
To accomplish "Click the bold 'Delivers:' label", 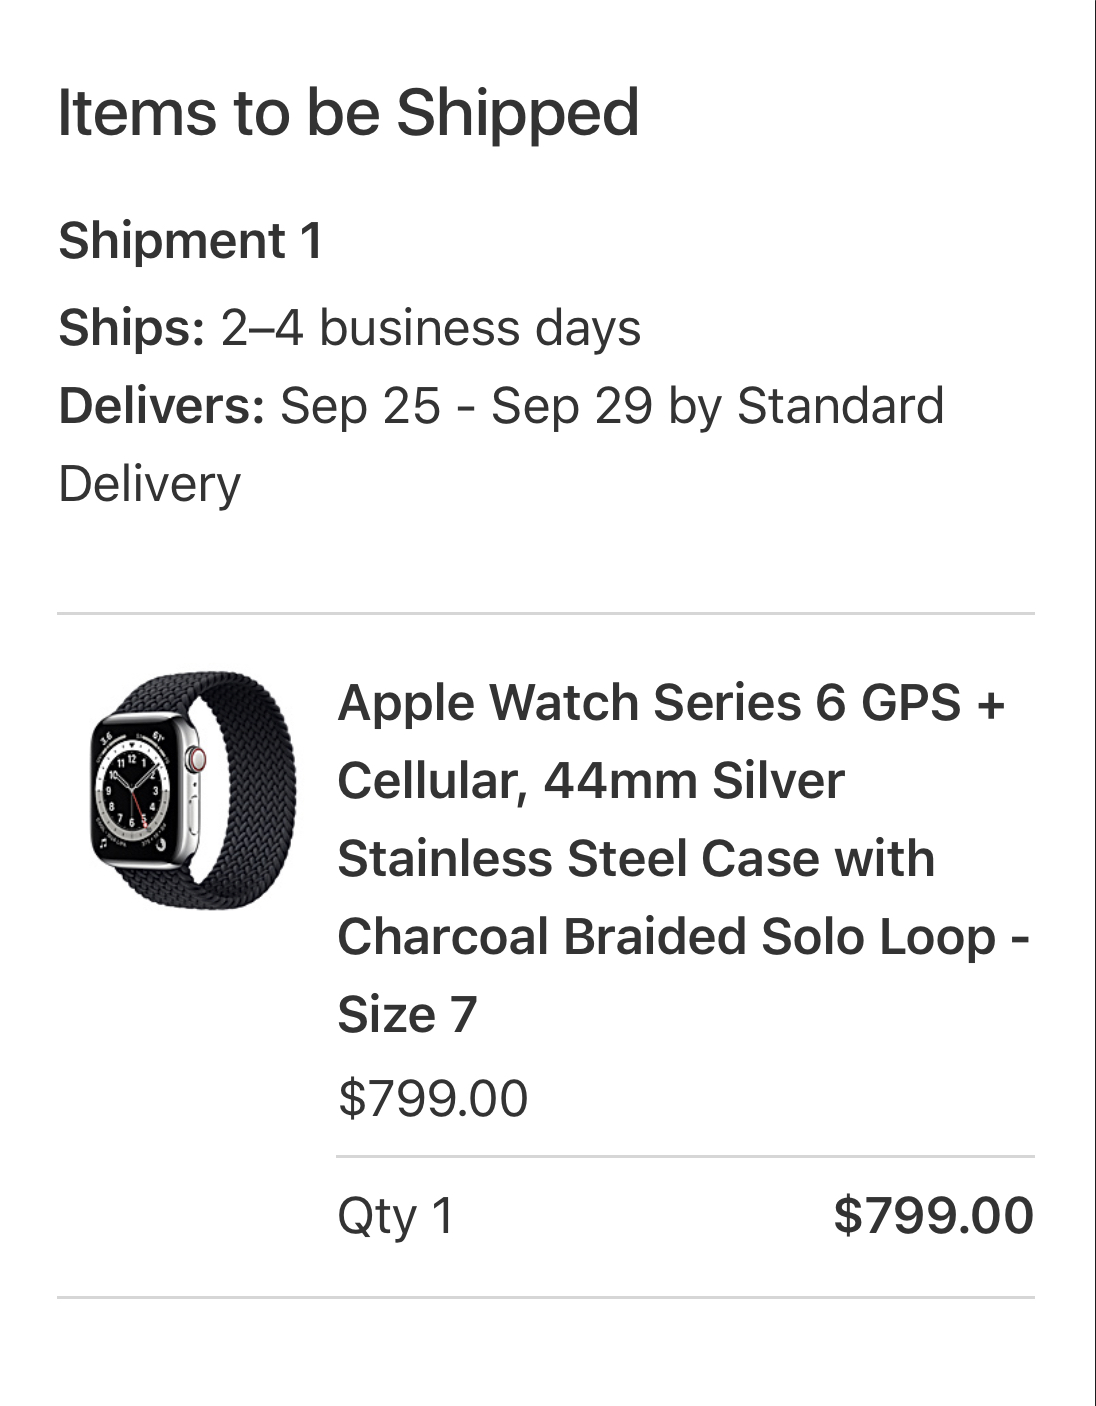I will 162,406.
